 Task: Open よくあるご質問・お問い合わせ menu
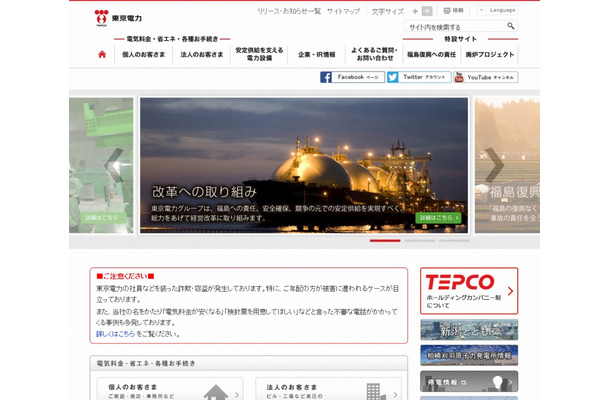(374, 54)
